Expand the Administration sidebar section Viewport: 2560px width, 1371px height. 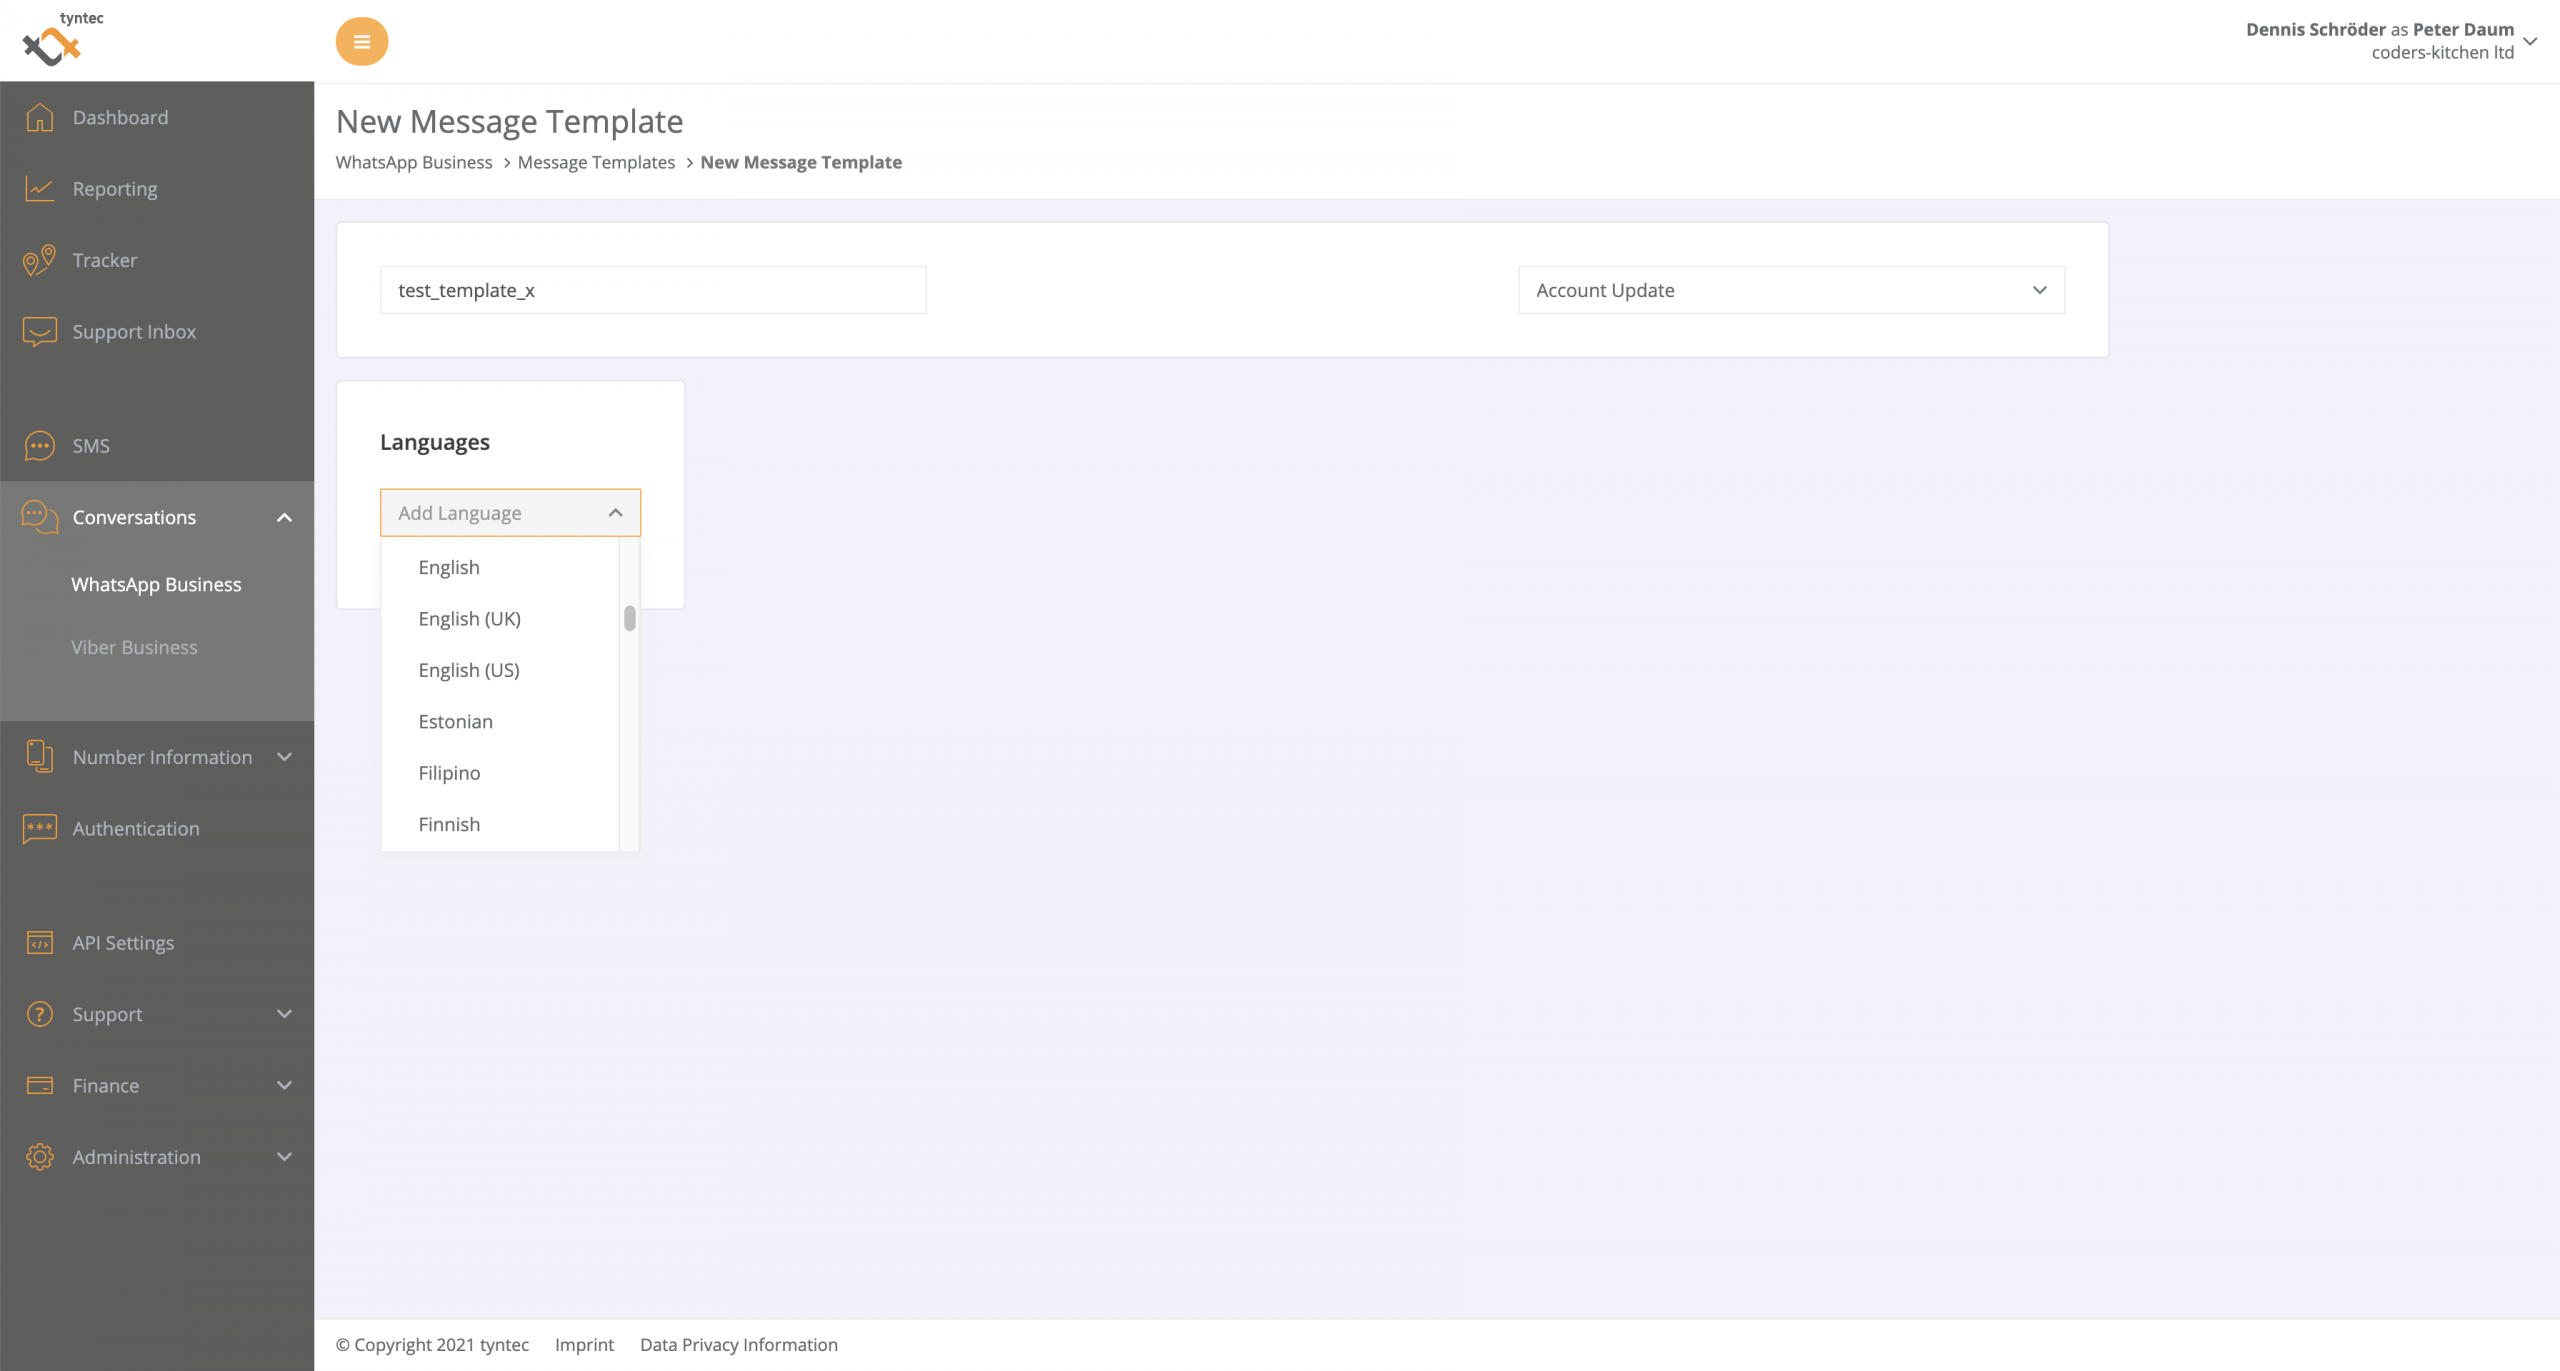pos(284,1157)
